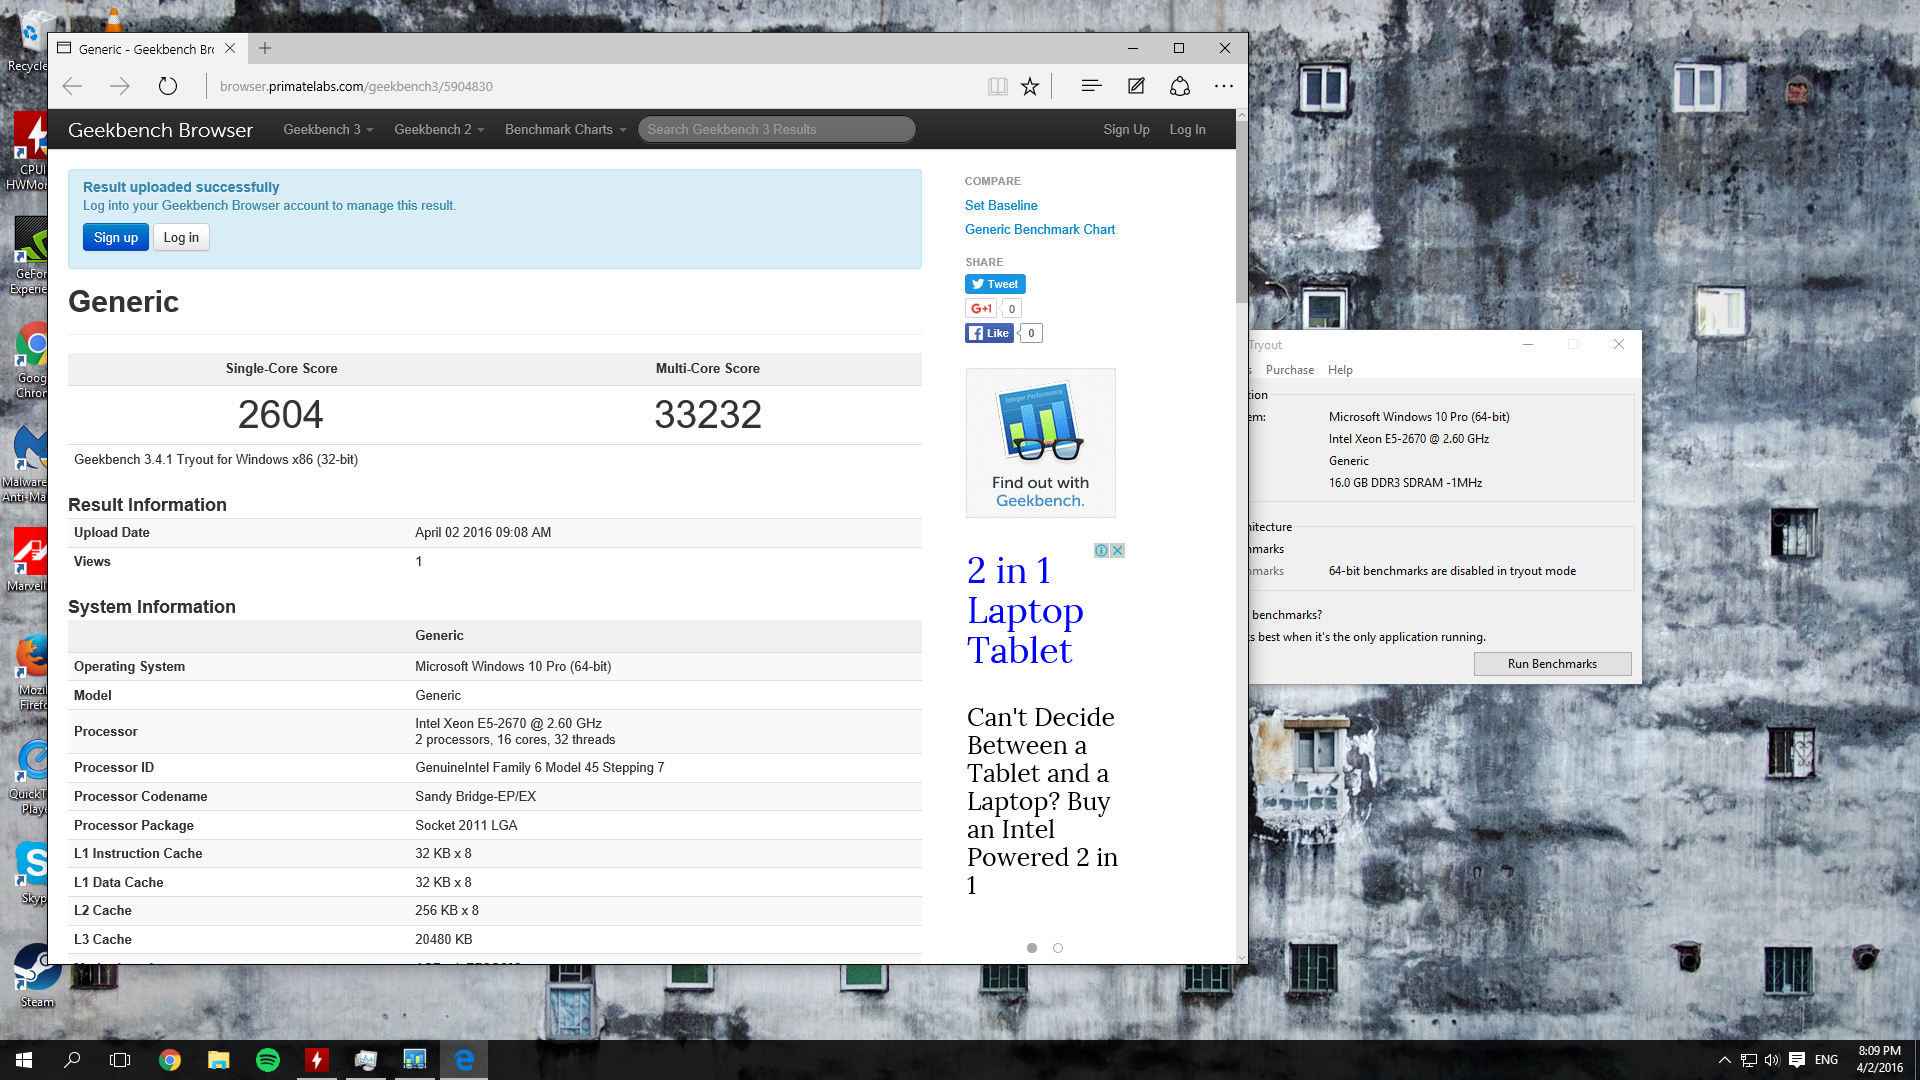Open Mozilla Firefox desktop shortcut
Image resolution: width=1920 pixels, height=1080 pixels.
32,672
